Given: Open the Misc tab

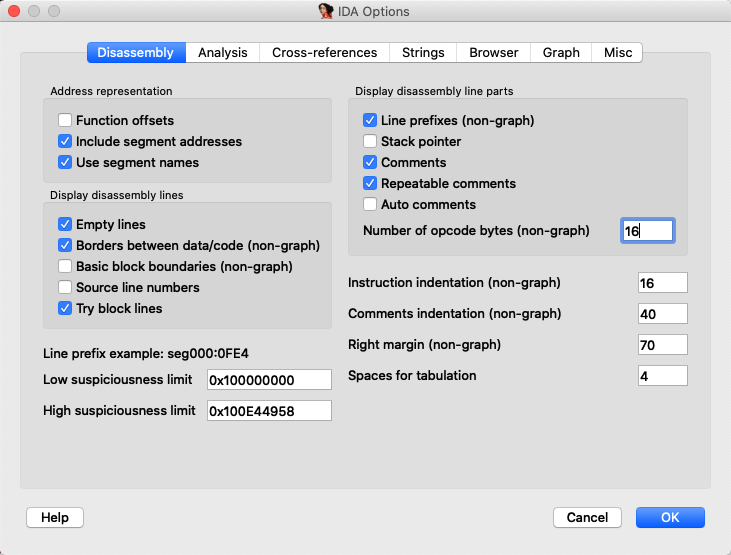Looking at the screenshot, I should [x=617, y=52].
